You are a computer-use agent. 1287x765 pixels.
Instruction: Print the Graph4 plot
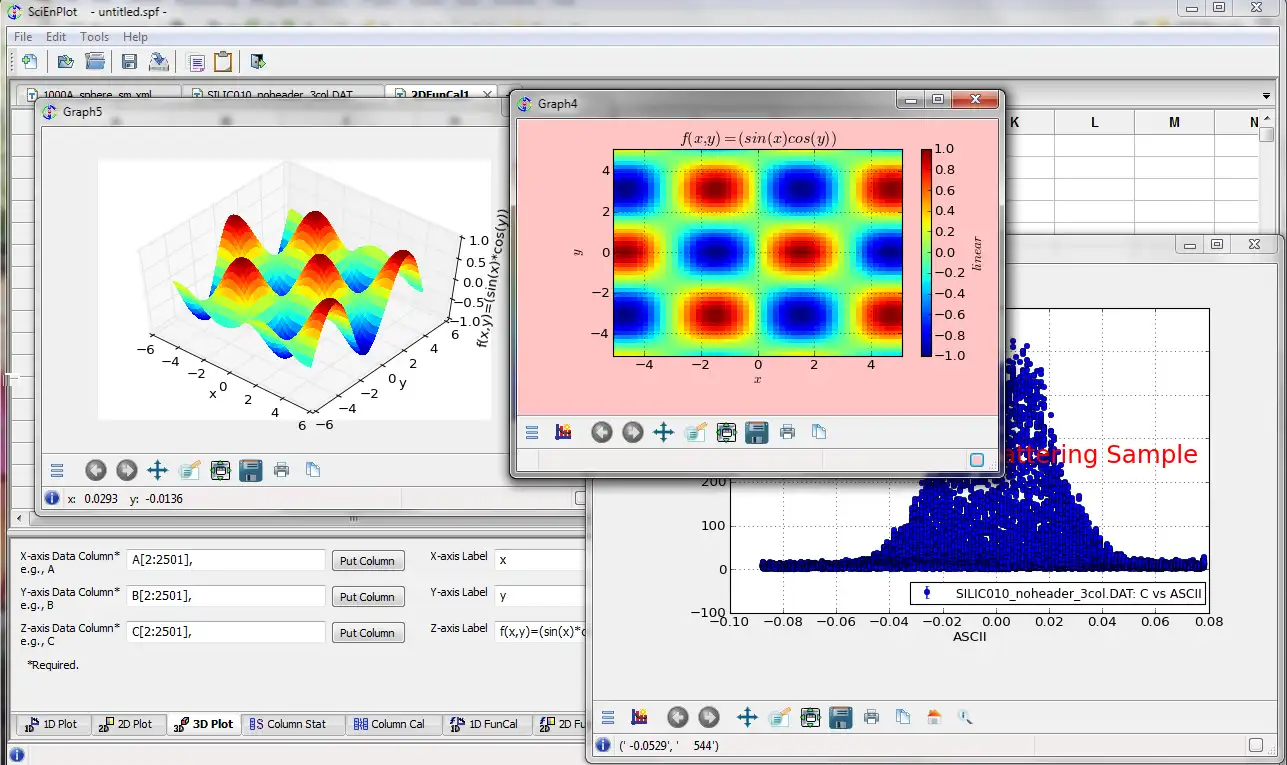tap(787, 433)
